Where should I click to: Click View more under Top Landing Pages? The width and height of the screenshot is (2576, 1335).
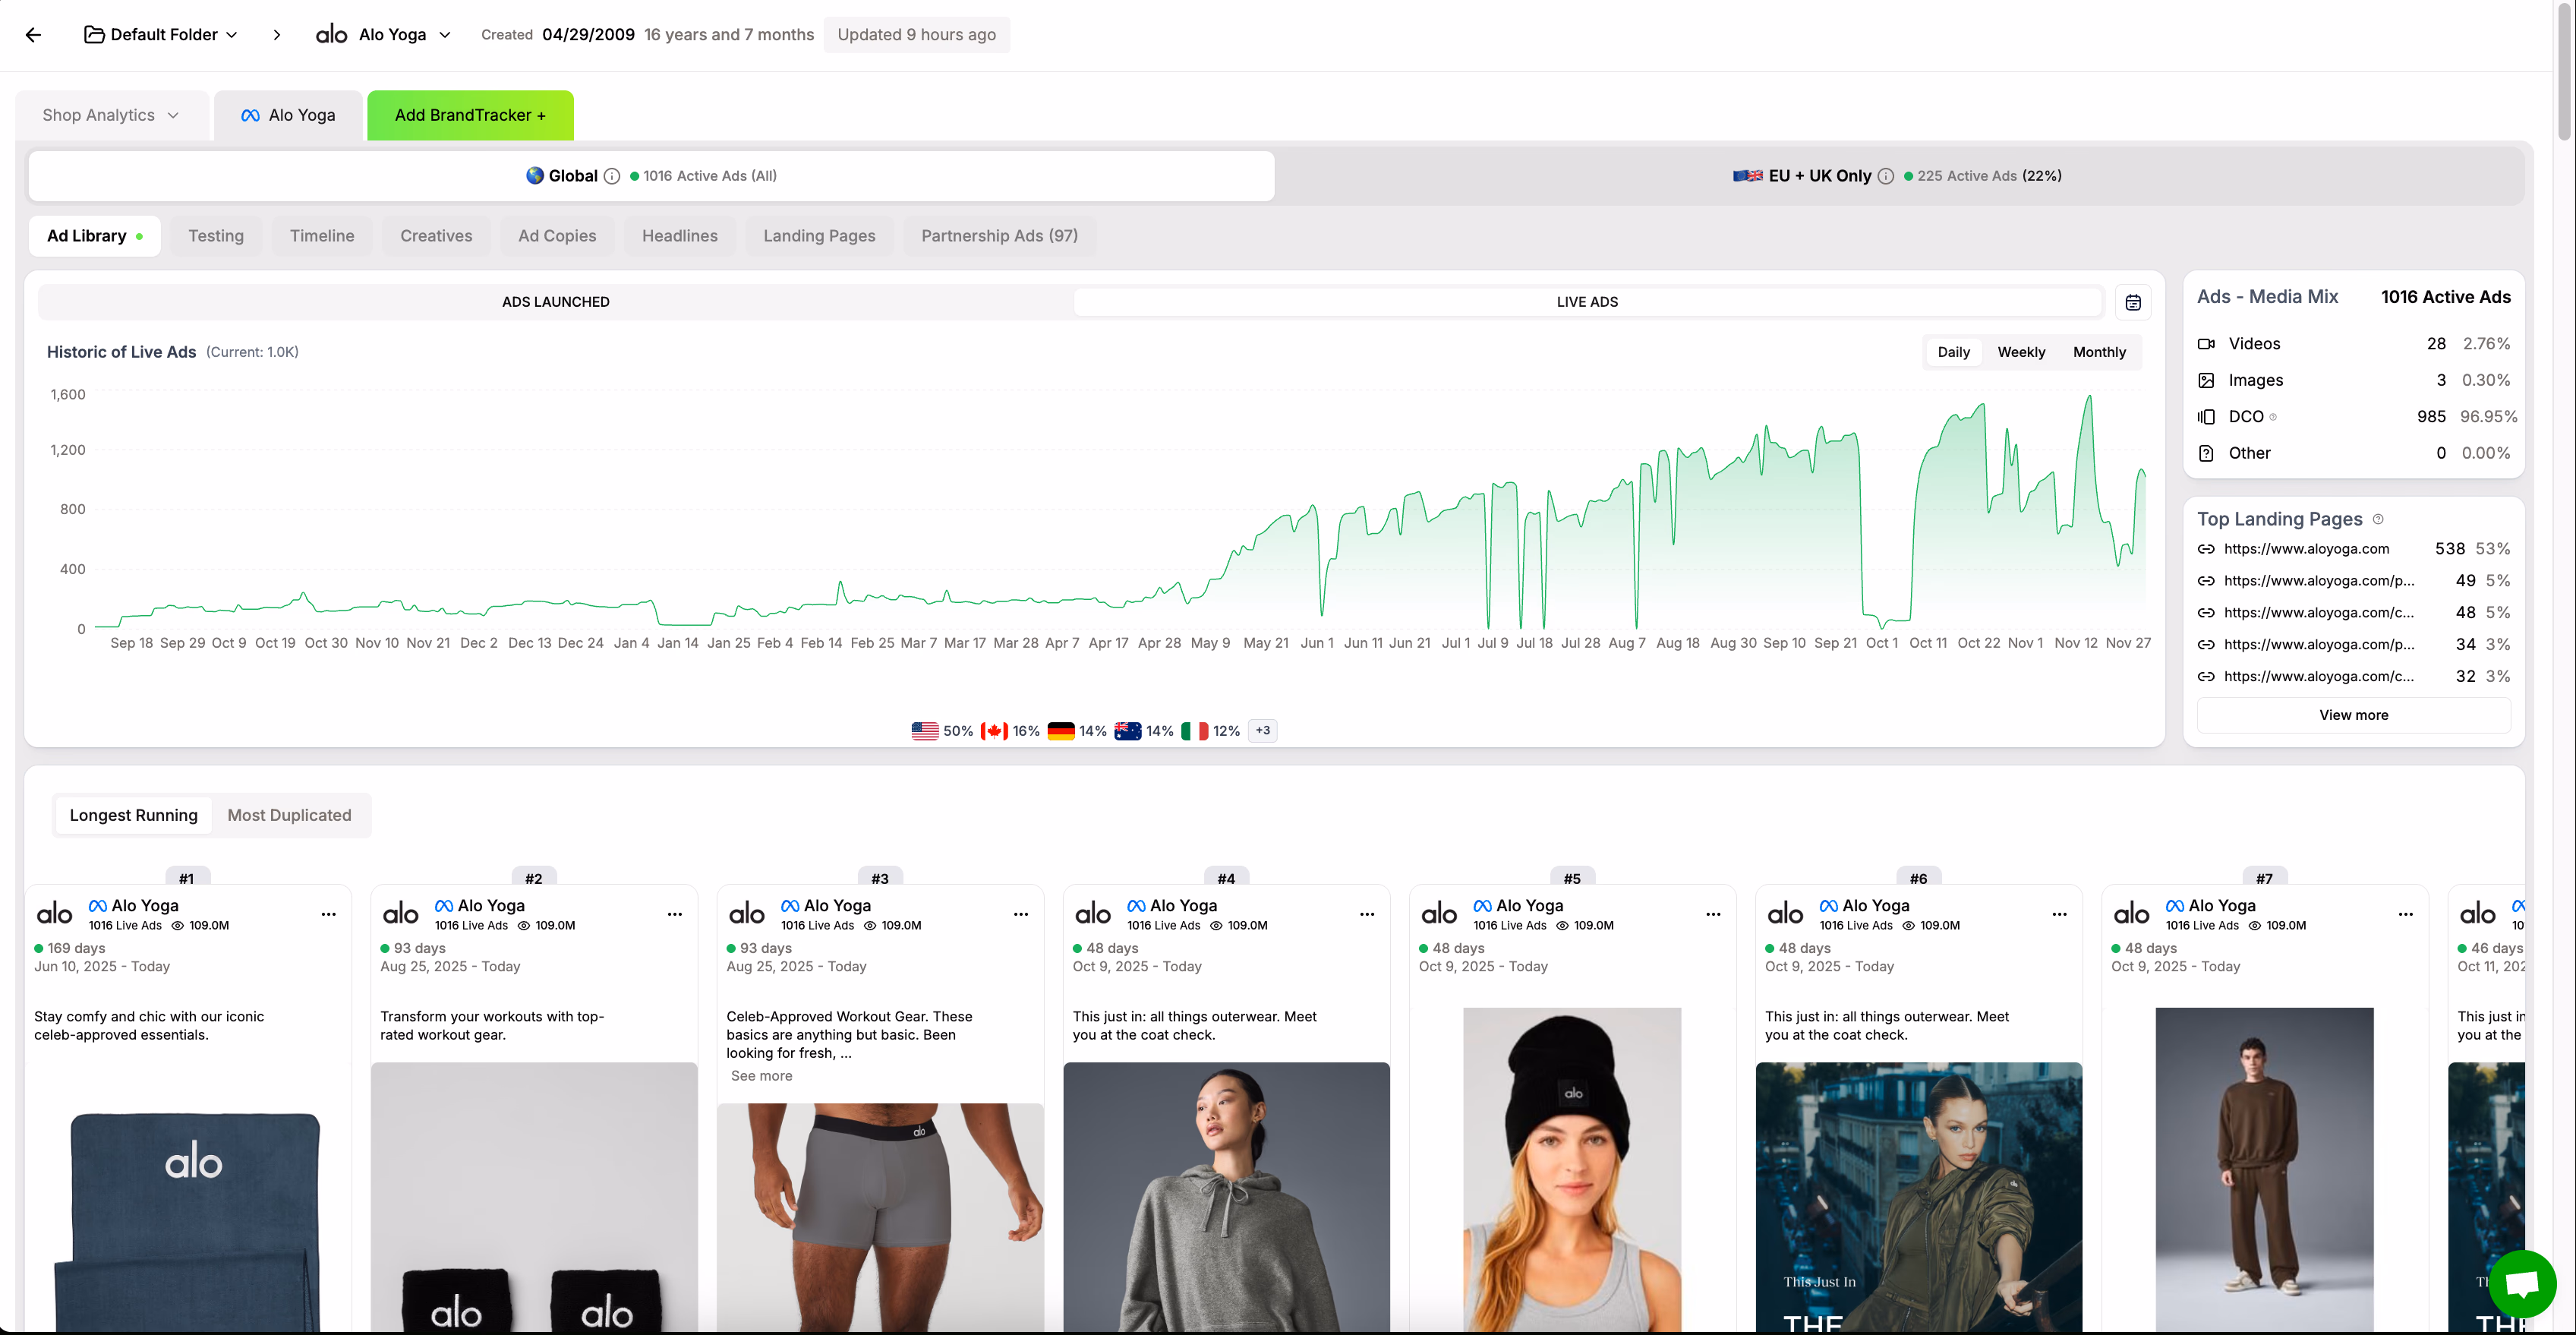coord(2353,715)
